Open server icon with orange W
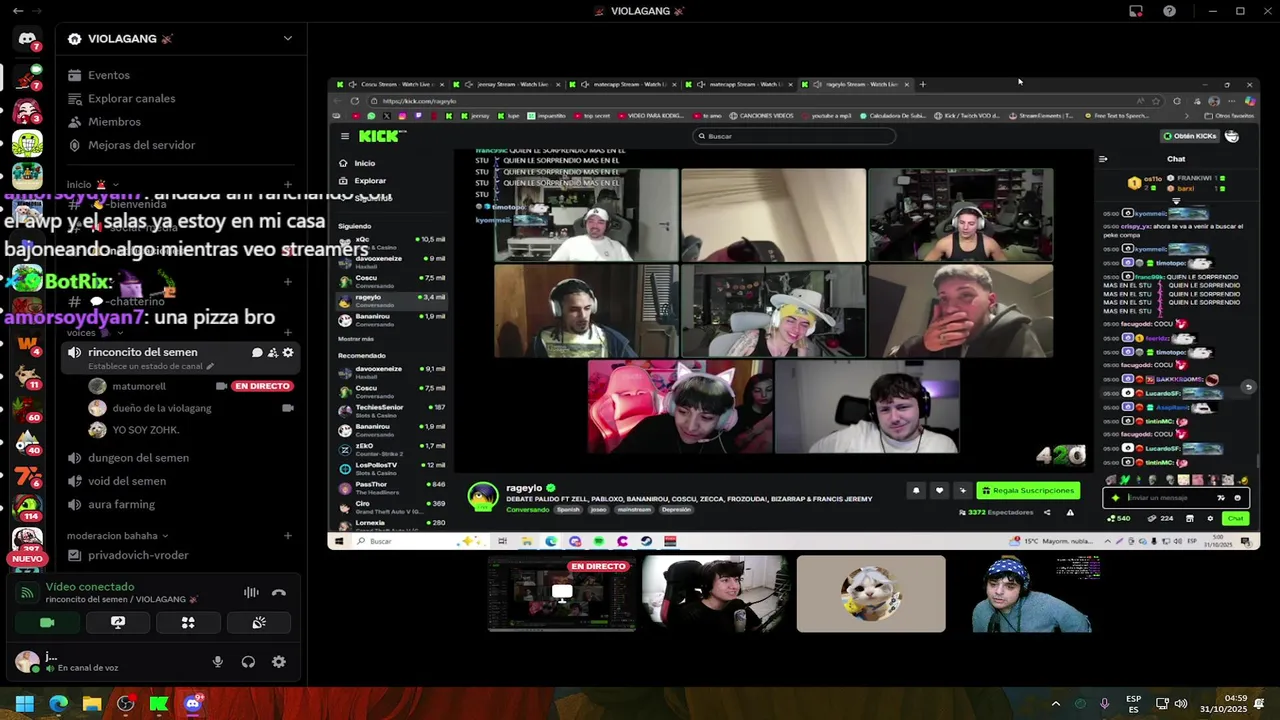The width and height of the screenshot is (1280, 720). pyautogui.click(x=27, y=345)
